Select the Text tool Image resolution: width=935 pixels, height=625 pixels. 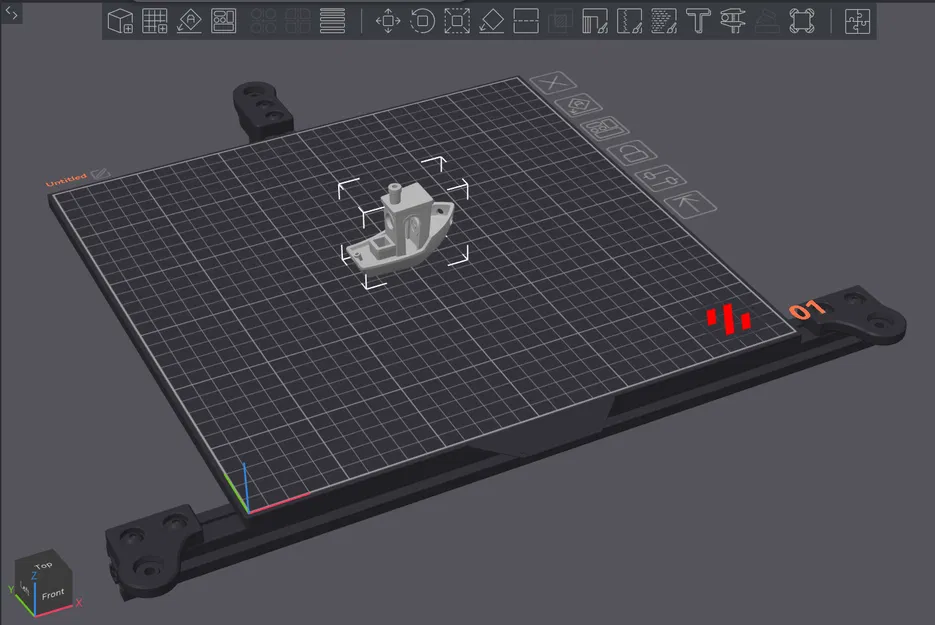[698, 20]
